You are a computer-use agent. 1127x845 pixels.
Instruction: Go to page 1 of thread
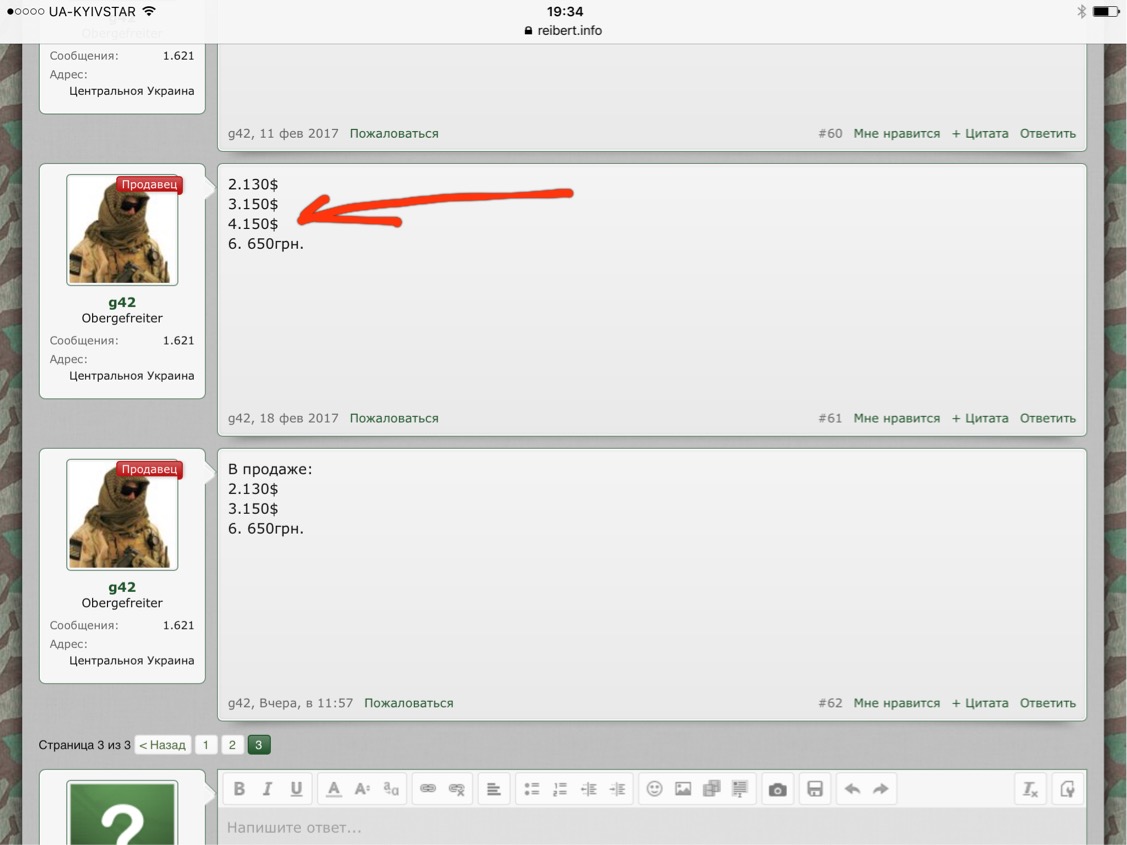click(206, 745)
